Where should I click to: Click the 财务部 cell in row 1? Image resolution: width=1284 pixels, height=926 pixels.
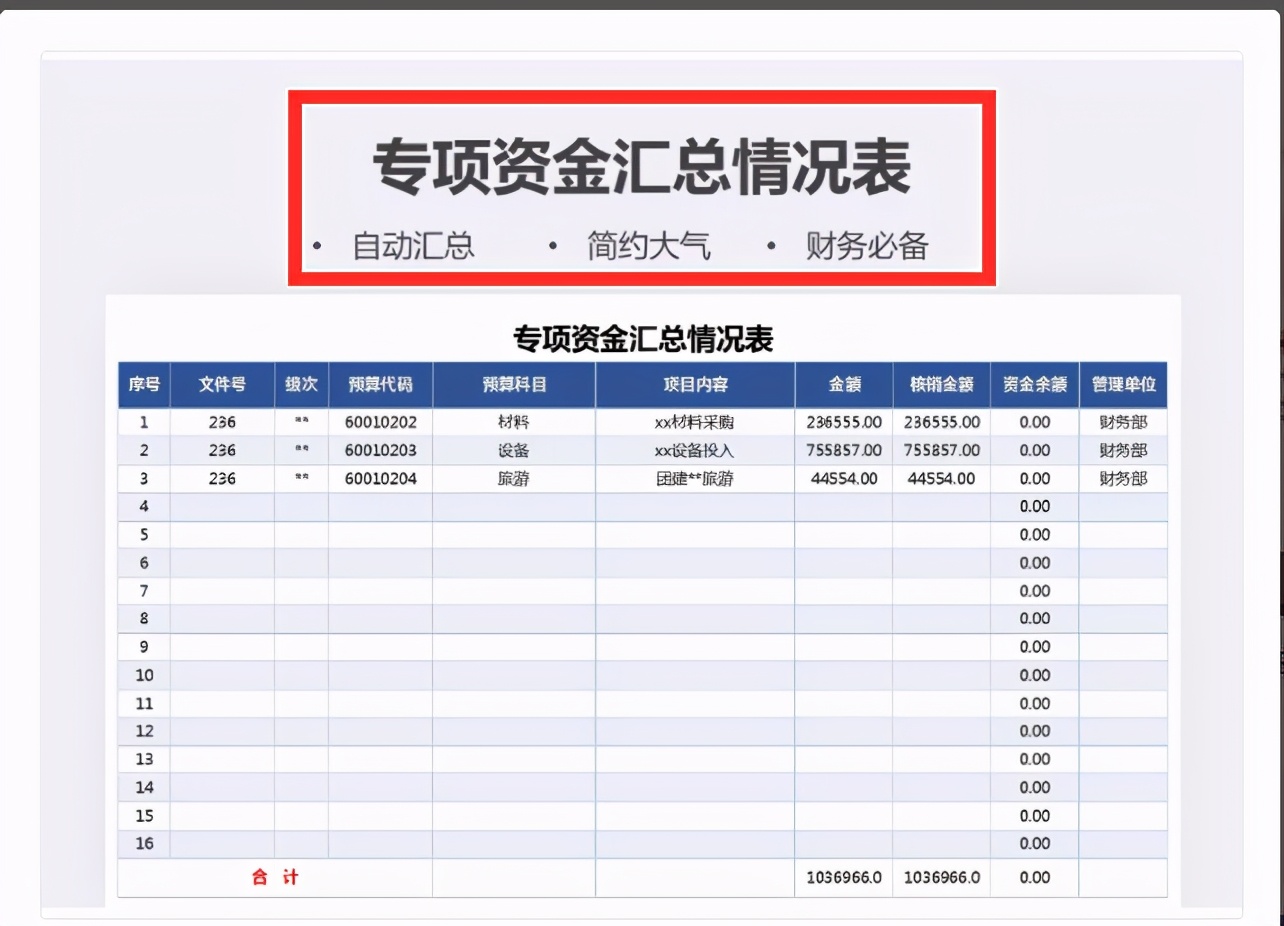1123,422
